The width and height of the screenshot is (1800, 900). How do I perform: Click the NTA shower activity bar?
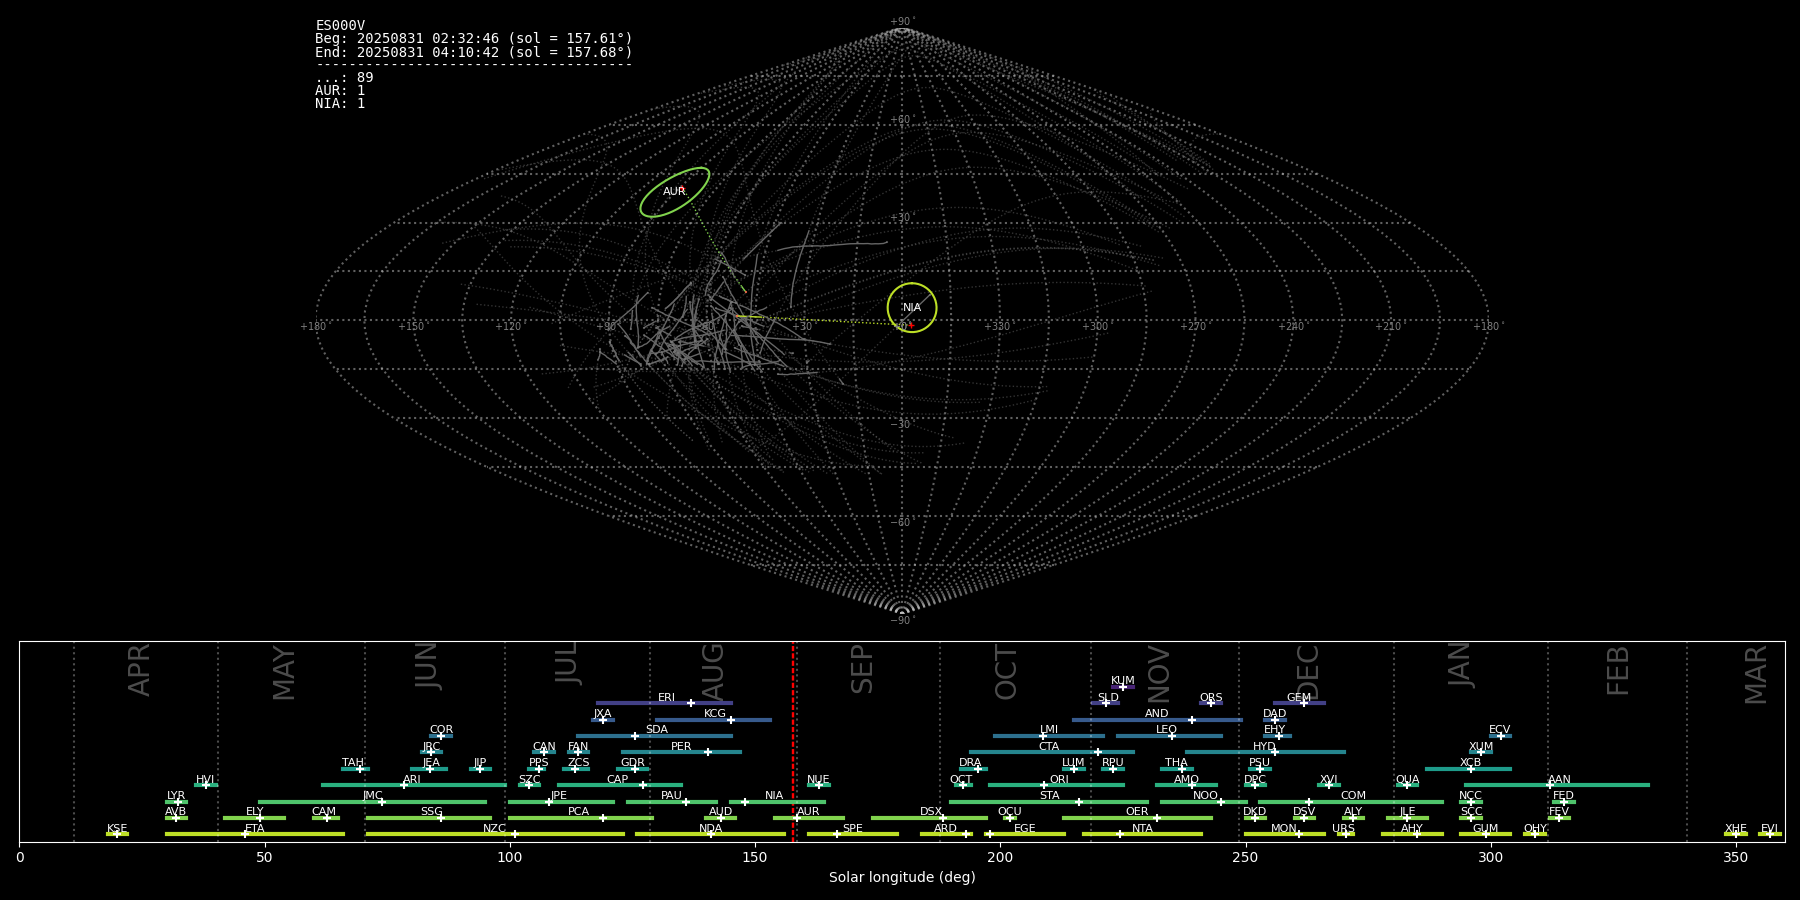pyautogui.click(x=1142, y=834)
